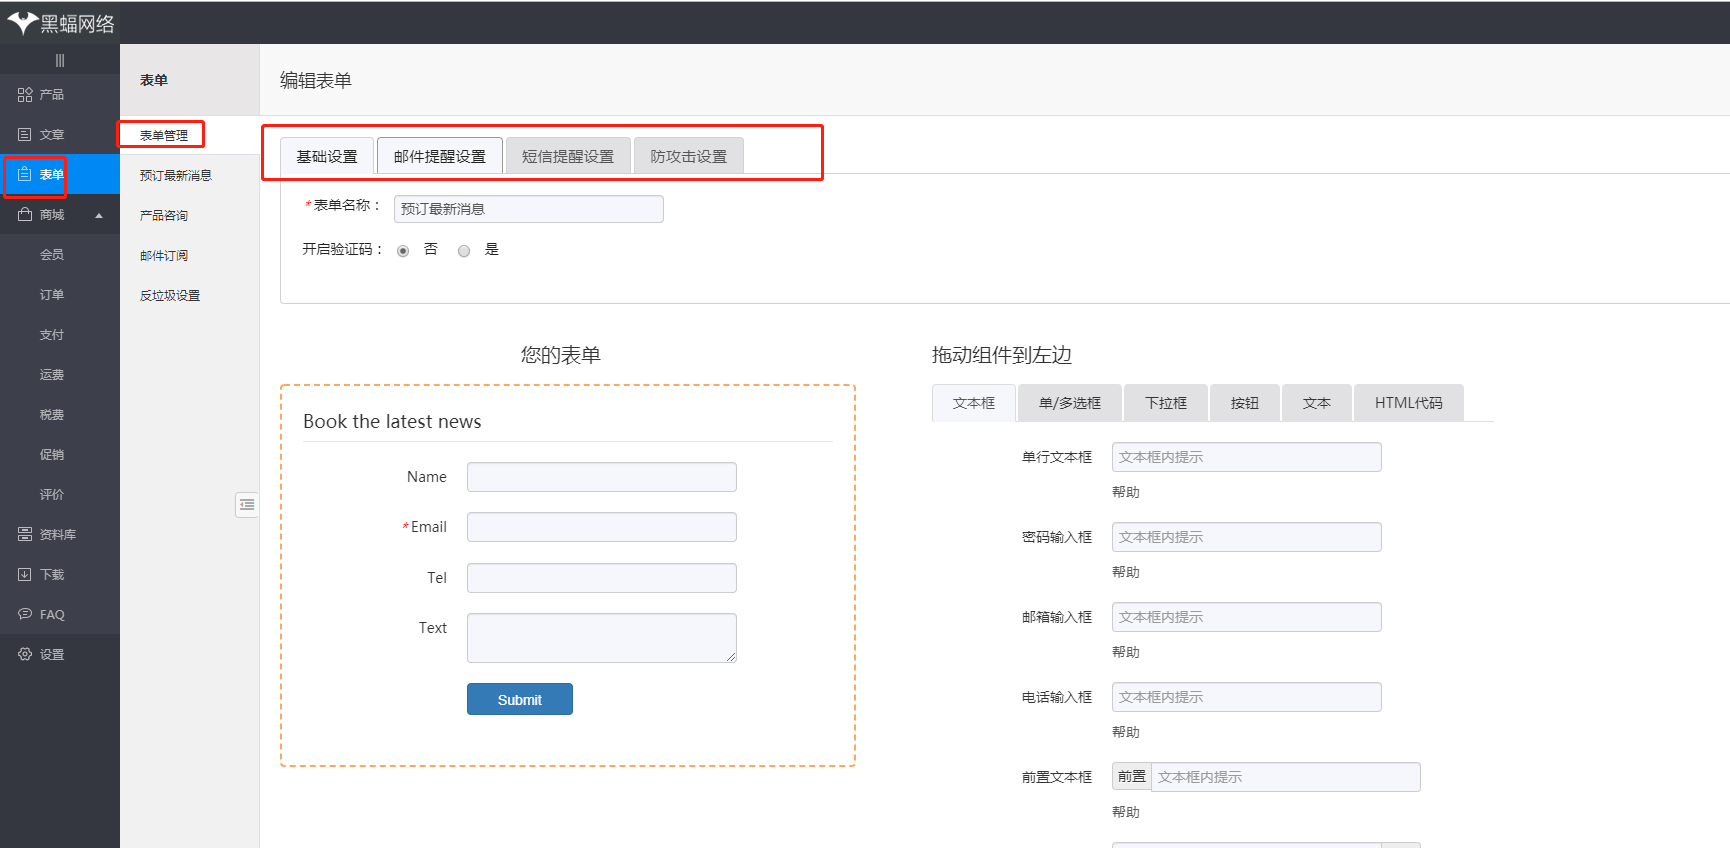
Task: Click the submenu collapse list icon
Action: pos(247,505)
